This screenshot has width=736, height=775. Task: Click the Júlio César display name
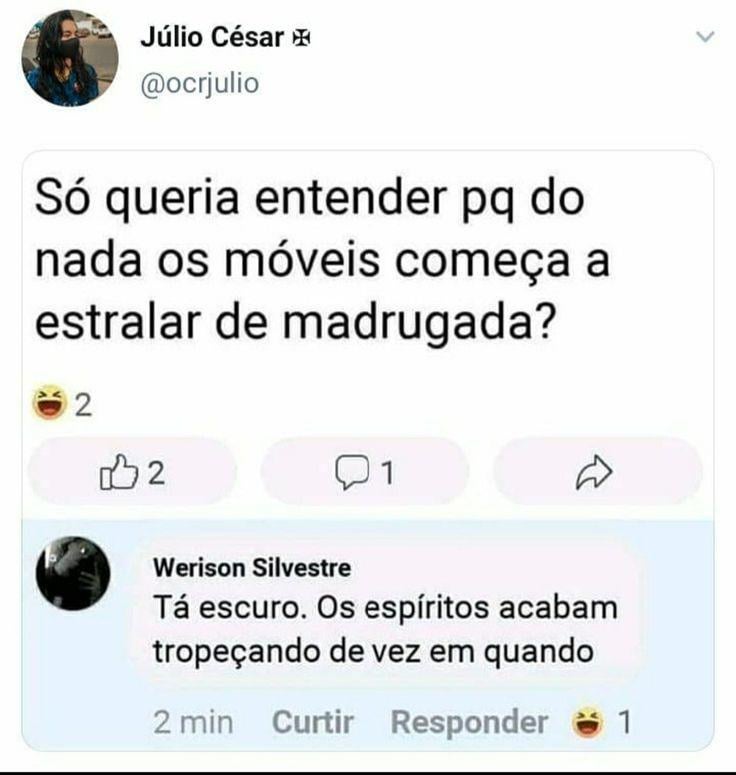click(212, 37)
